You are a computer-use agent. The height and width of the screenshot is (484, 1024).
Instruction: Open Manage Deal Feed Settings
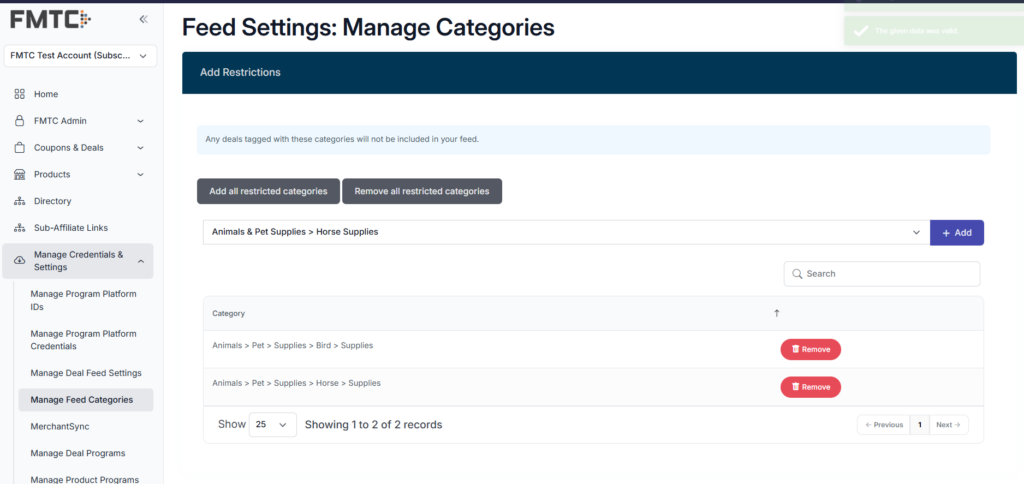(85, 373)
